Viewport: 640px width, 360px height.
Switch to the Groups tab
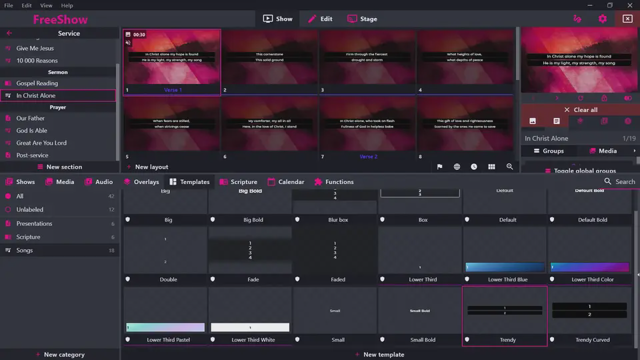tap(549, 151)
